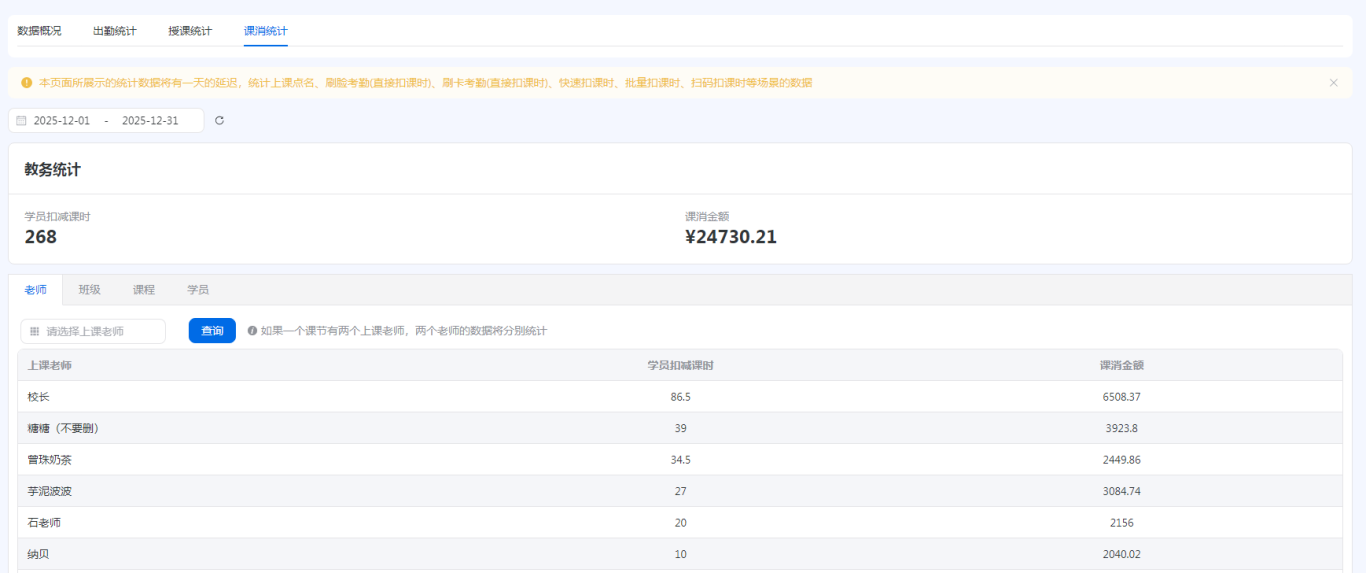Screen dimensions: 1366x573
Task: Show statistics by 学员 tab
Action: (x=198, y=290)
